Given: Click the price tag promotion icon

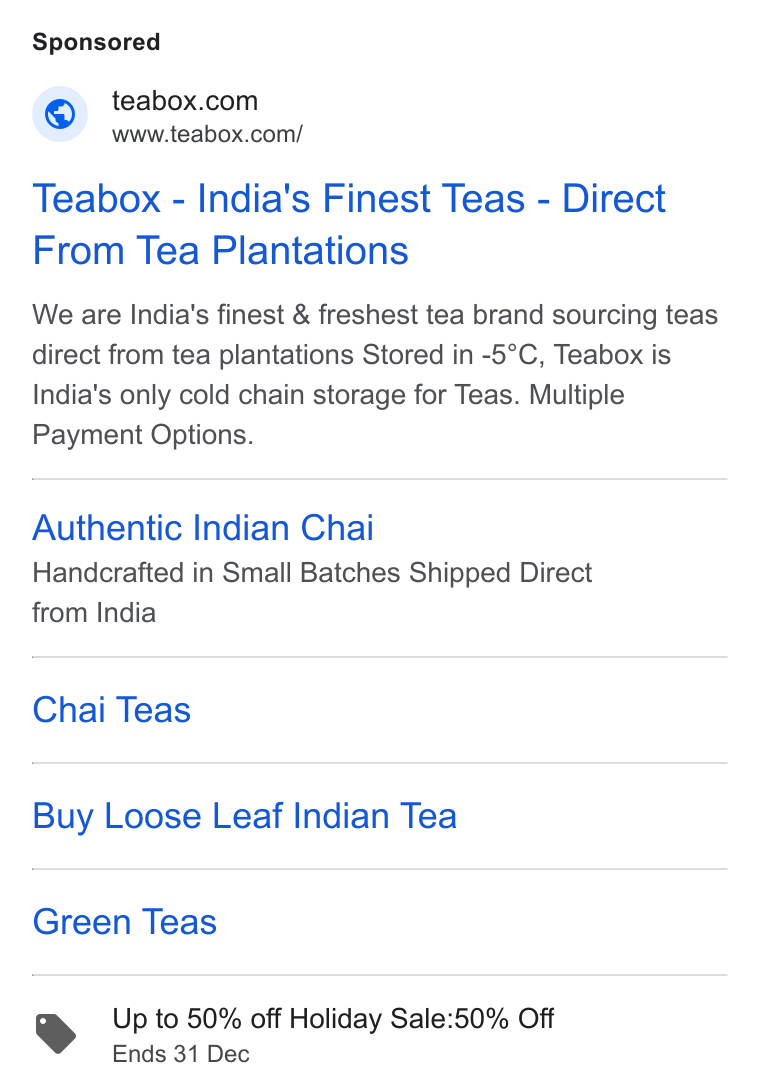Looking at the screenshot, I should pos(56,1034).
